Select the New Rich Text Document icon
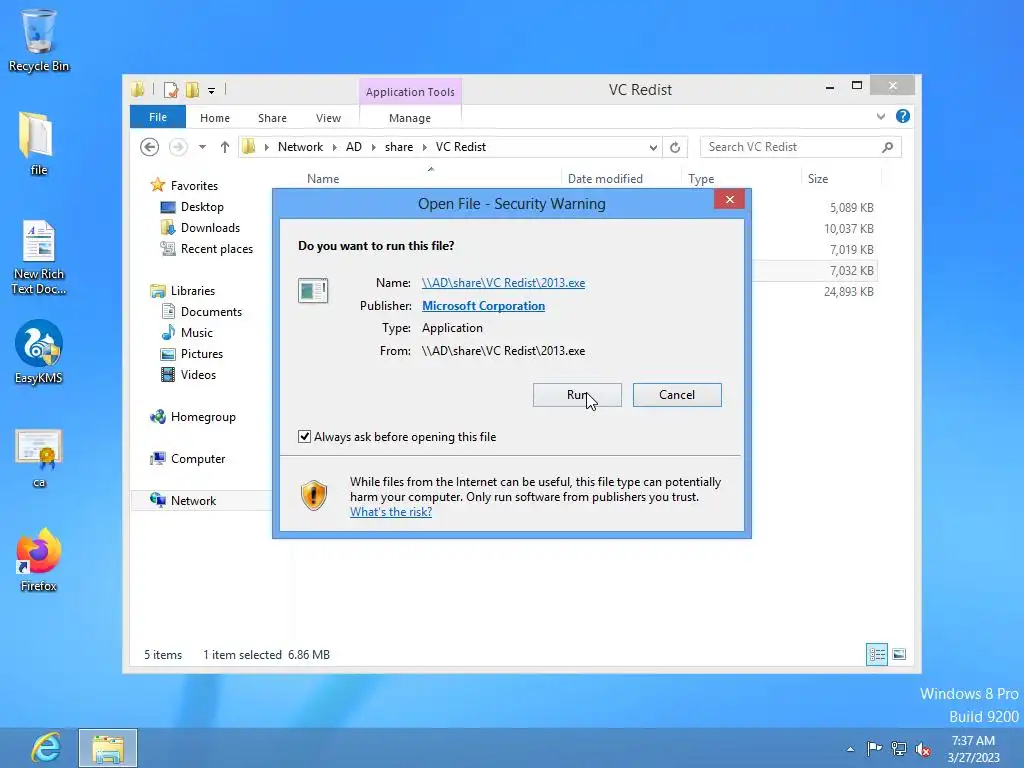 coord(39,257)
